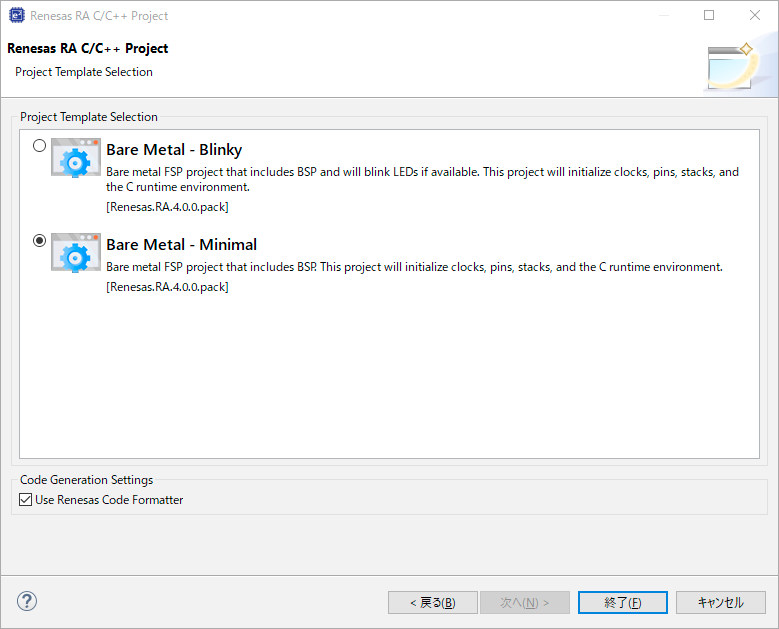The image size is (779, 629).
Task: Maximize the project wizard window
Action: (709, 16)
